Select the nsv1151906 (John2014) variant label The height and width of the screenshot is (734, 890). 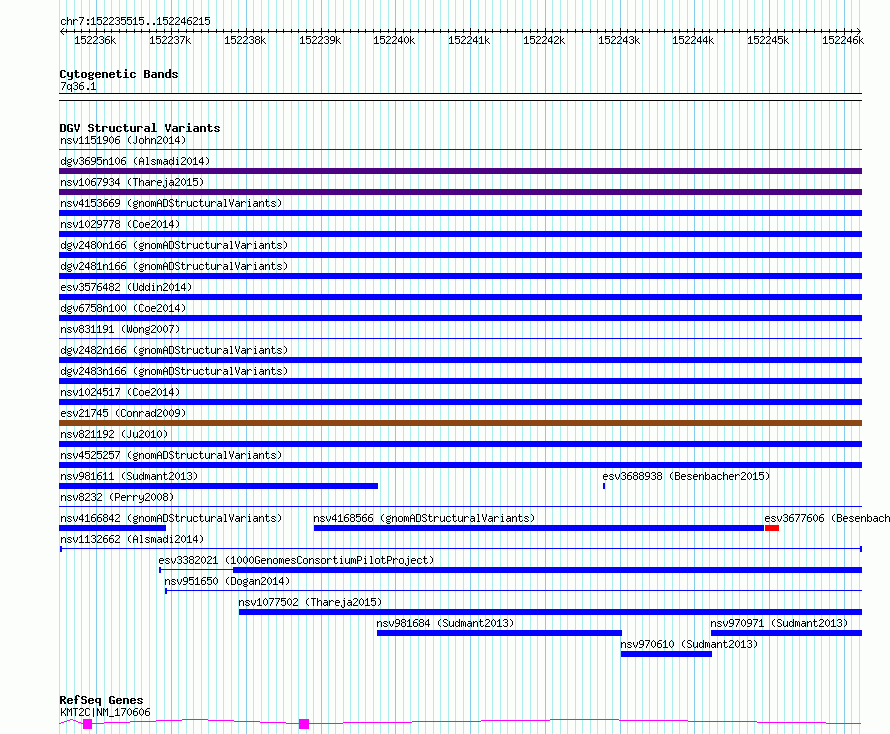[x=123, y=140]
